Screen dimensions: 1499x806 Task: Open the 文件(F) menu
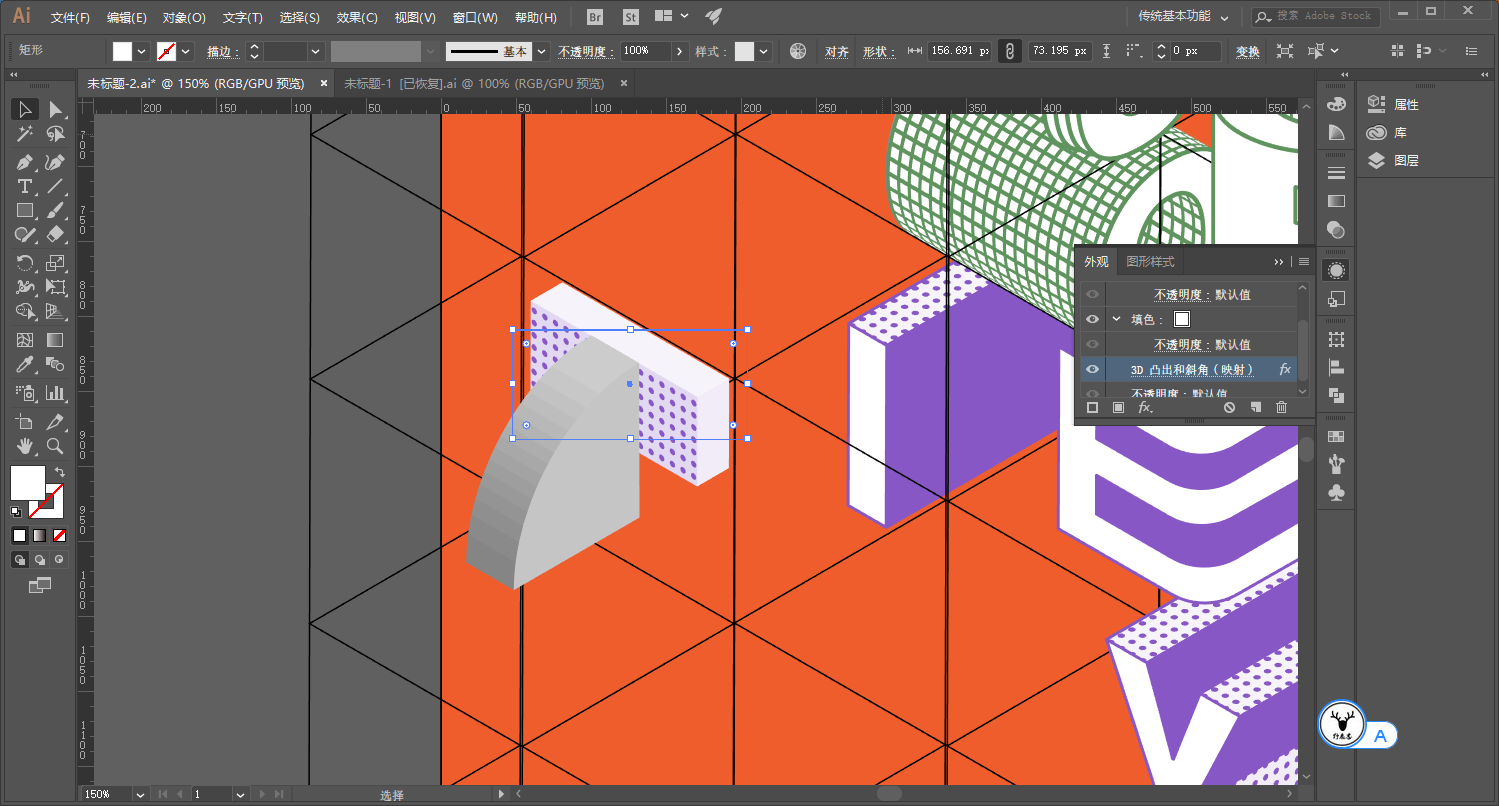pos(70,17)
